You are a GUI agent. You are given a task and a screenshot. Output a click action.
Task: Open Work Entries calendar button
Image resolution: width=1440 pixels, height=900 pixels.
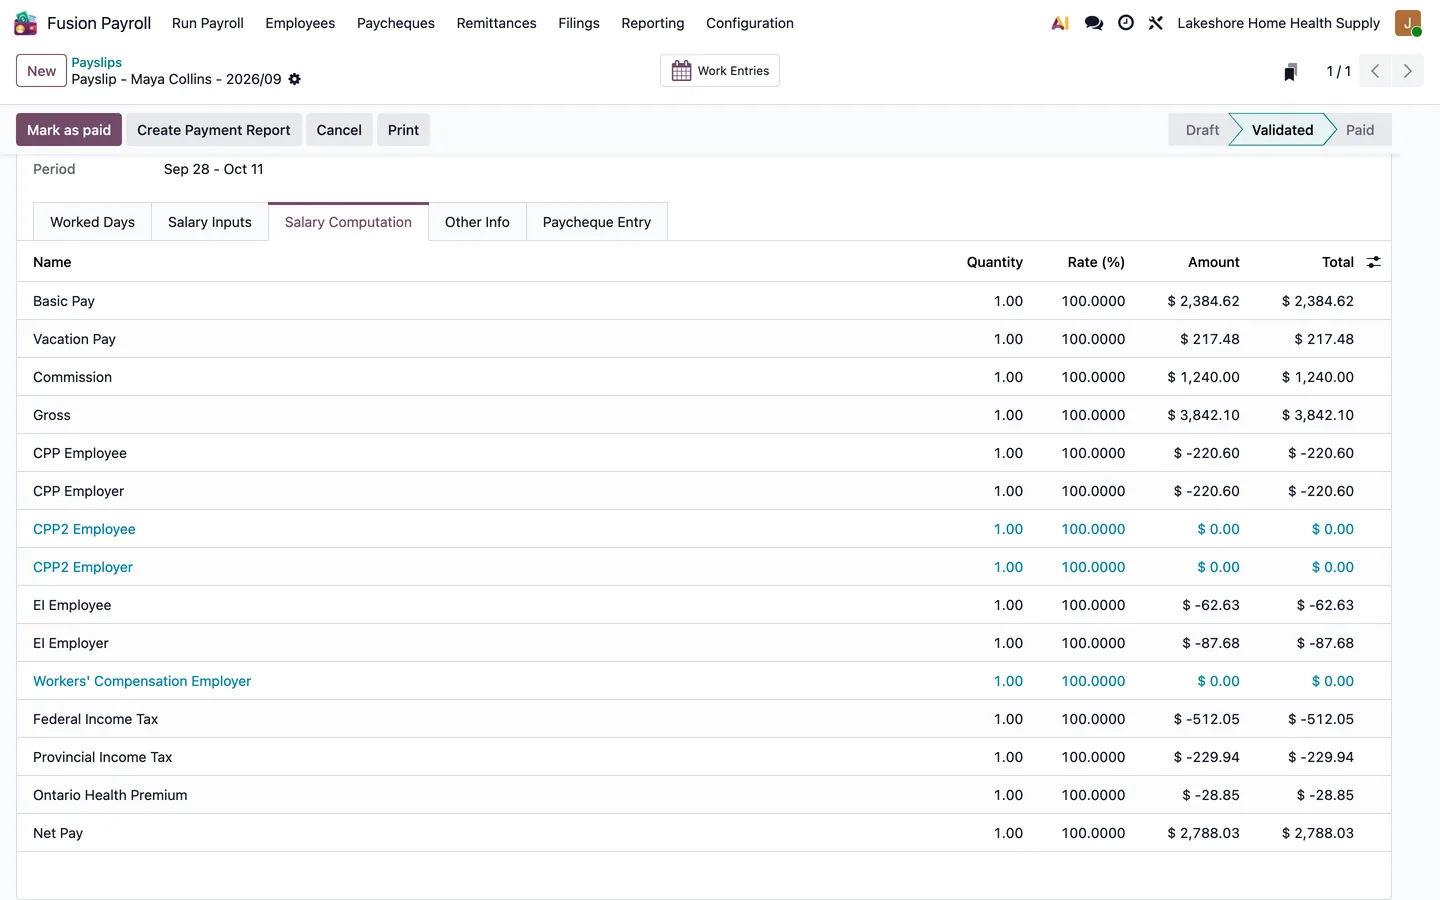(x=720, y=71)
